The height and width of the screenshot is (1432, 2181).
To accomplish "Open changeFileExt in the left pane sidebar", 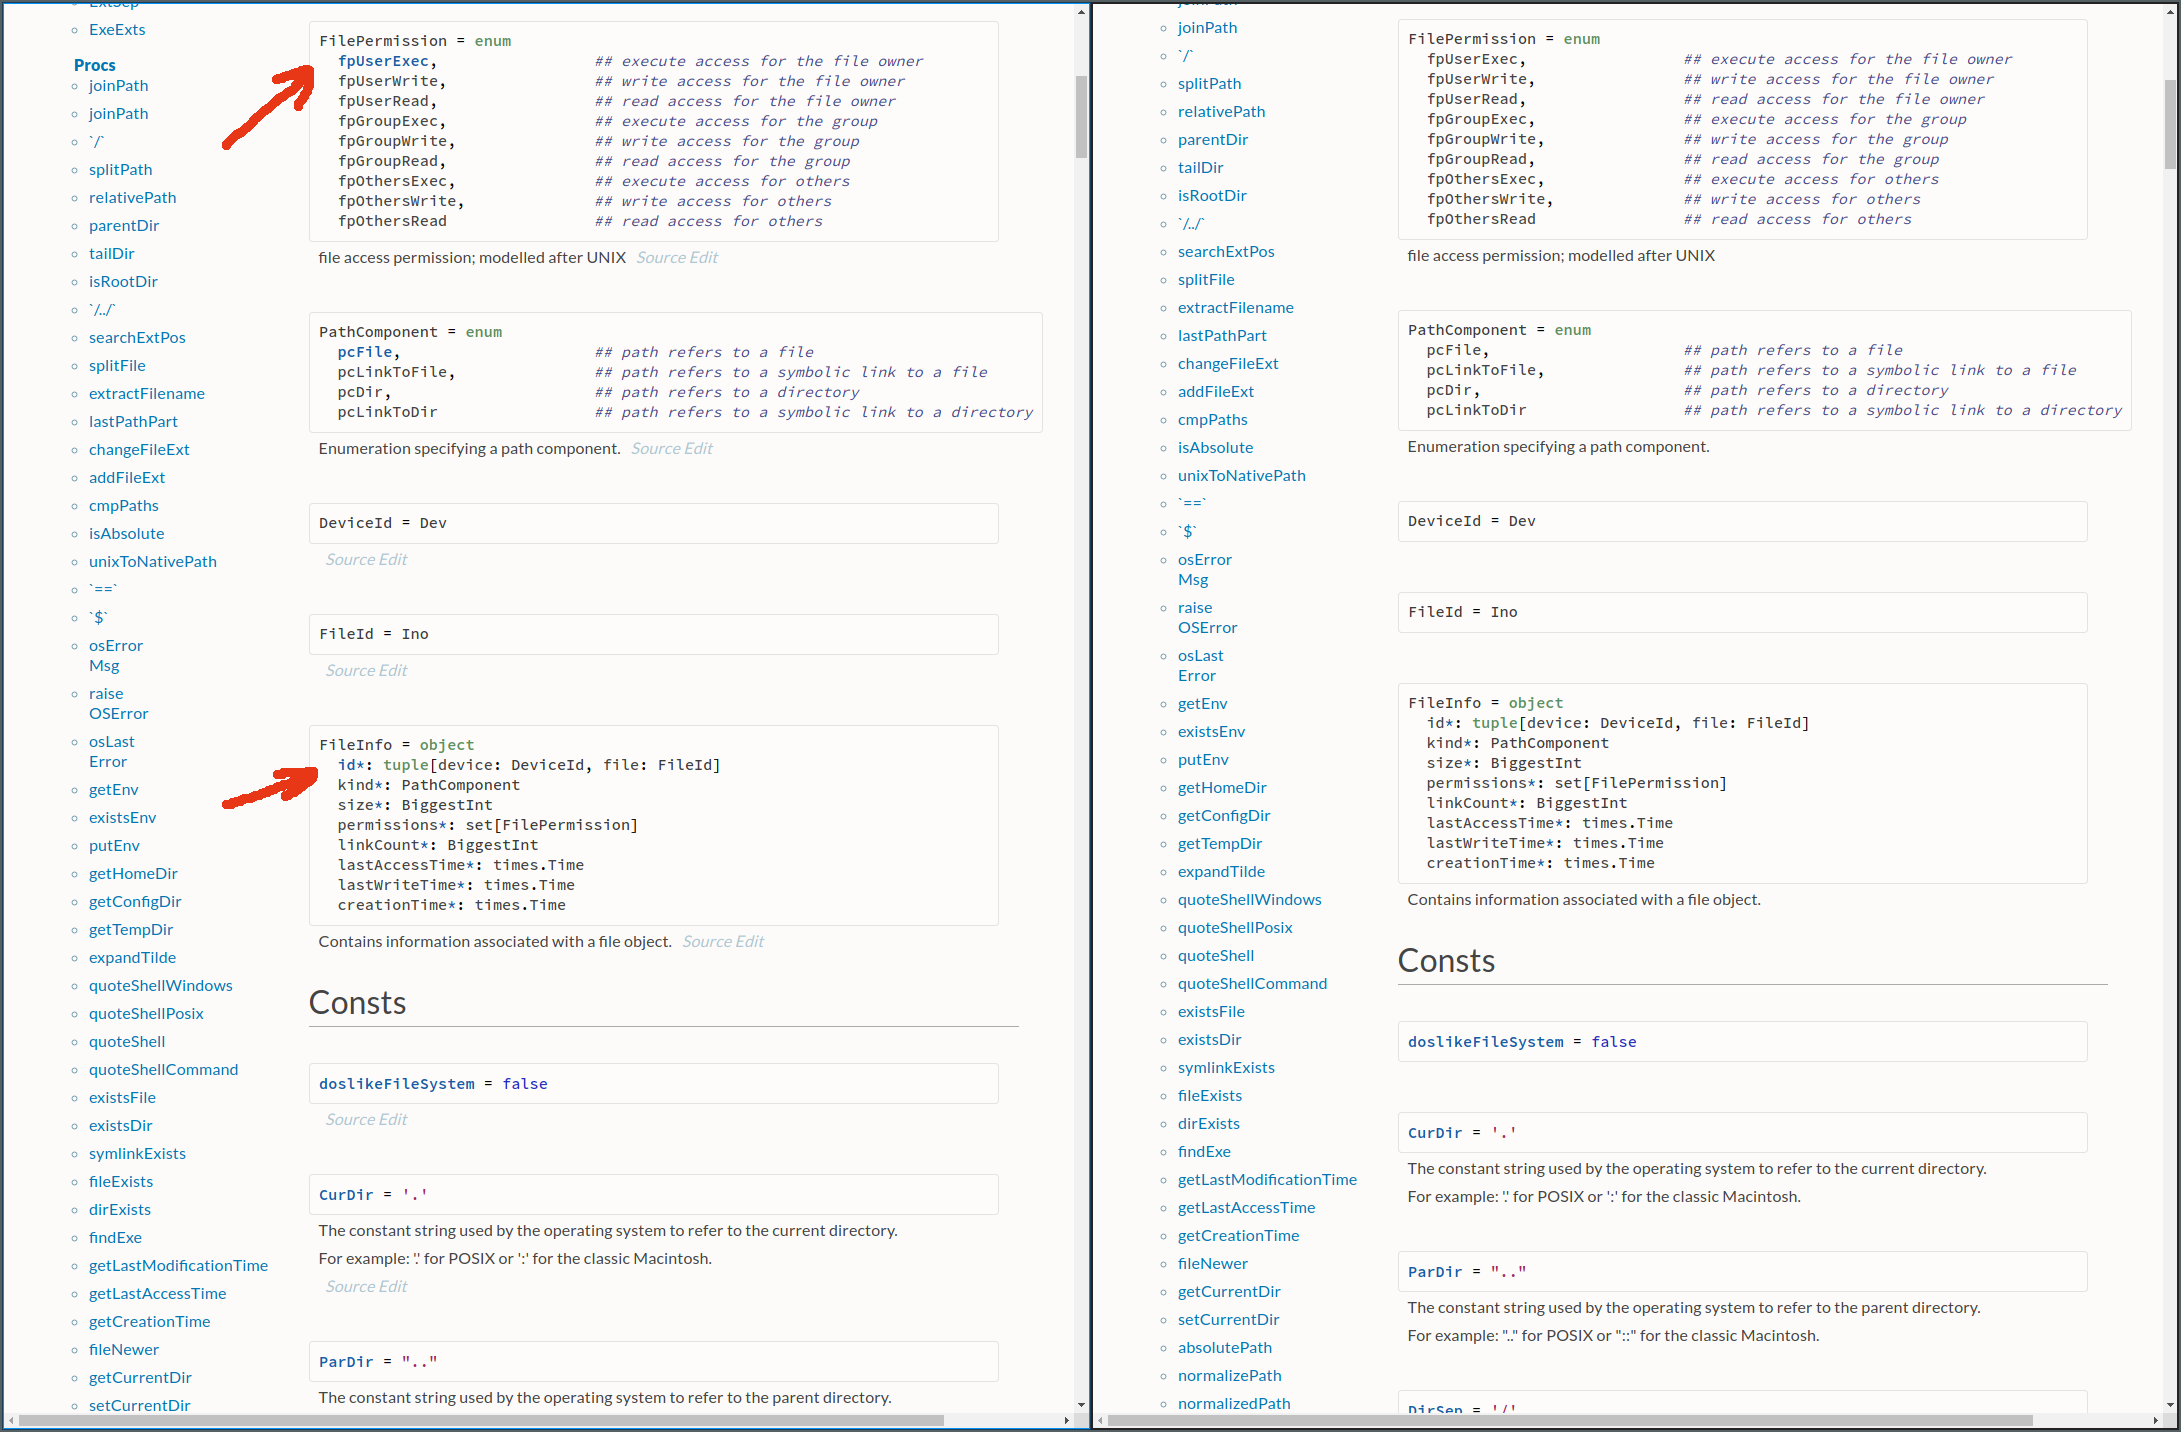I will tap(139, 450).
